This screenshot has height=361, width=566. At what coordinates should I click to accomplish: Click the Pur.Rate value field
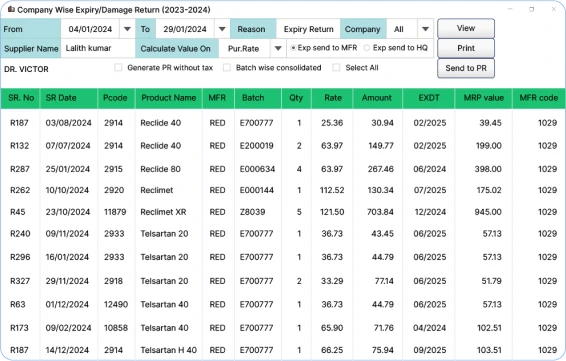pyautogui.click(x=244, y=48)
